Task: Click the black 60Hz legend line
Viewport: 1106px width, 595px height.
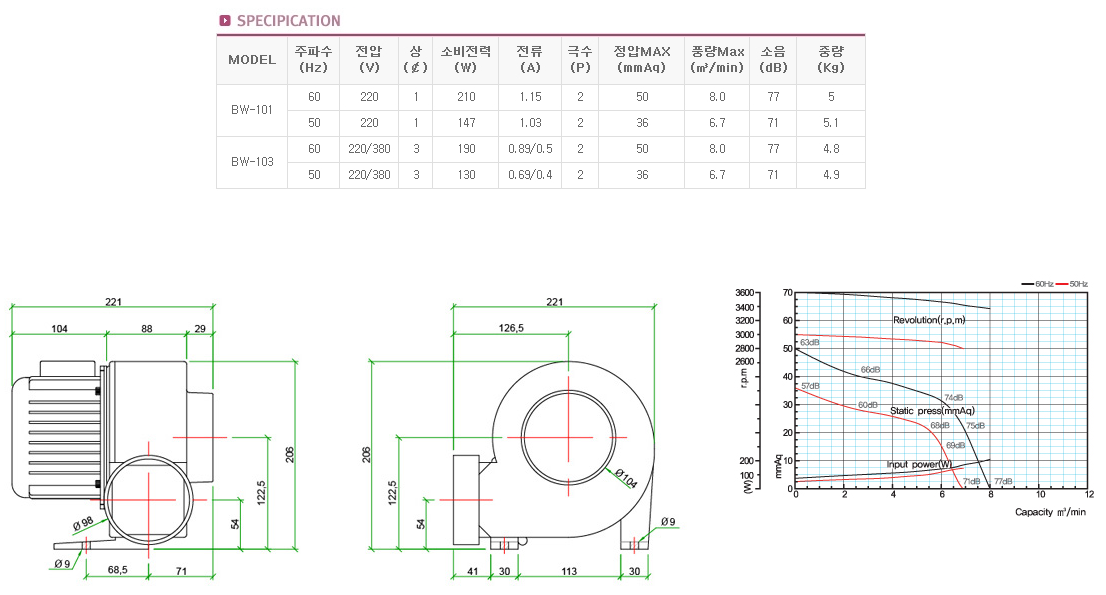Action: click(x=1027, y=284)
